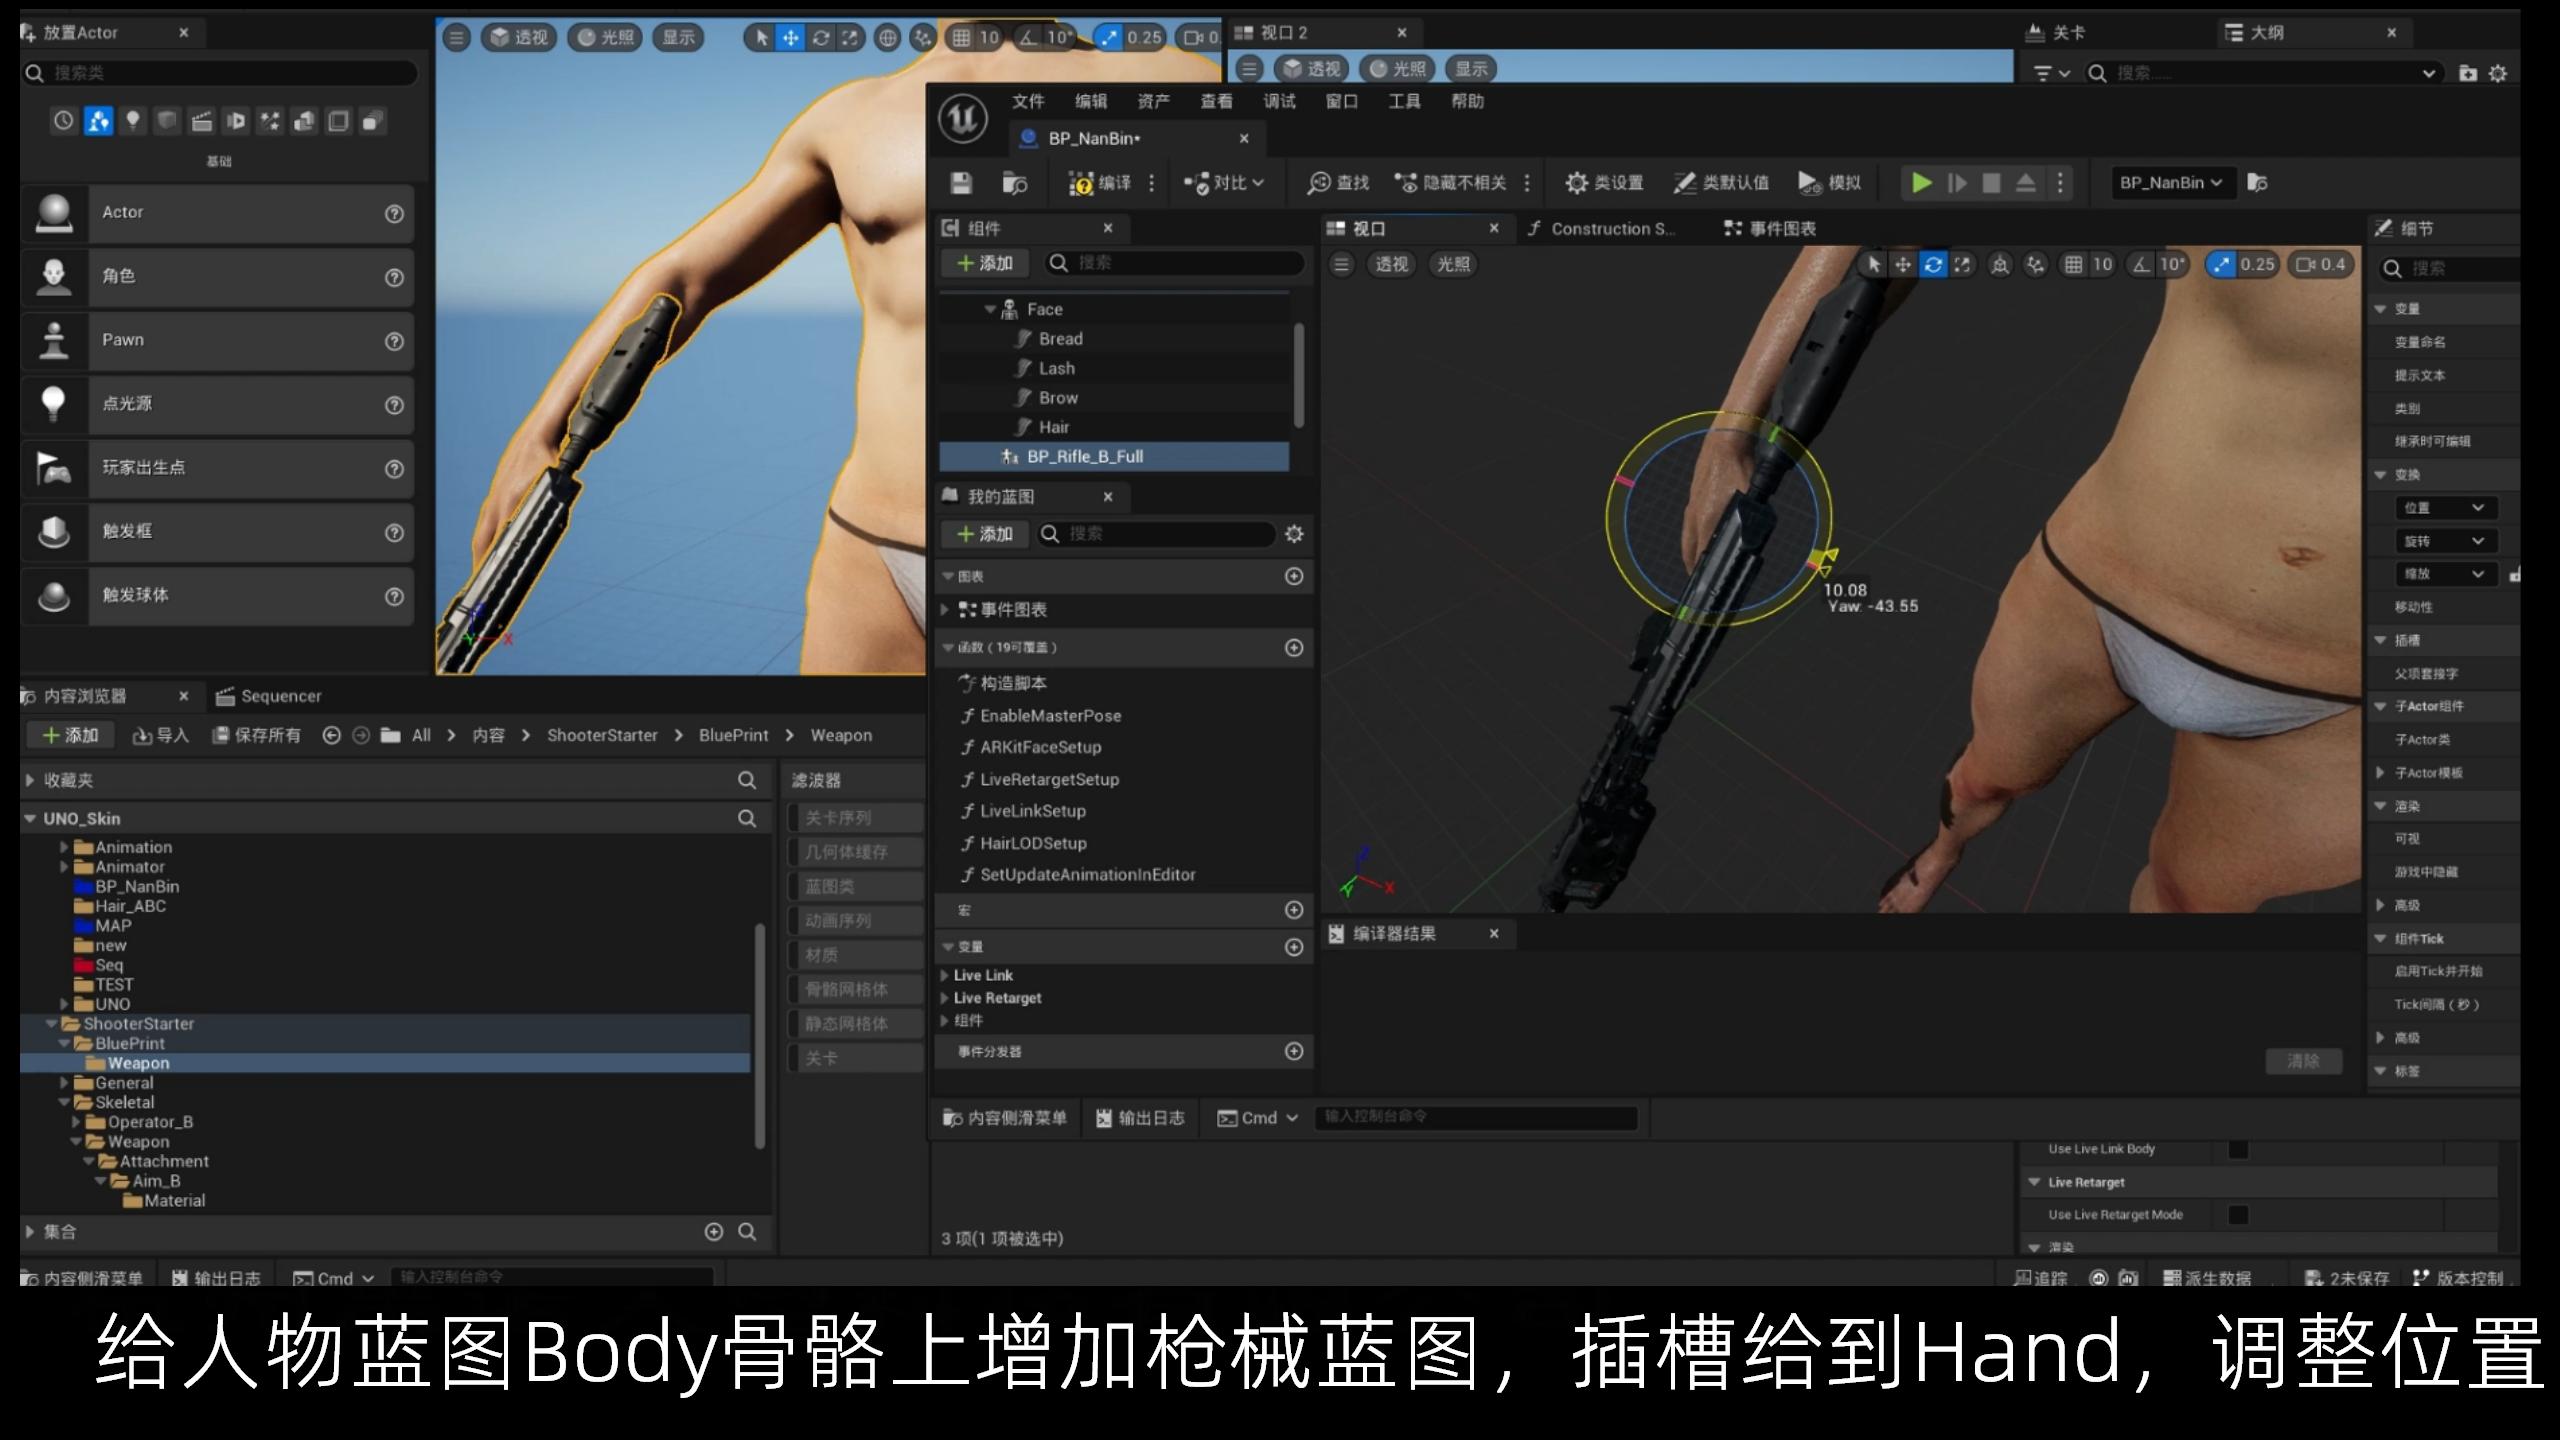The image size is (2560, 1440).
Task: Open the 对比 diff dropdown
Action: [1224, 183]
